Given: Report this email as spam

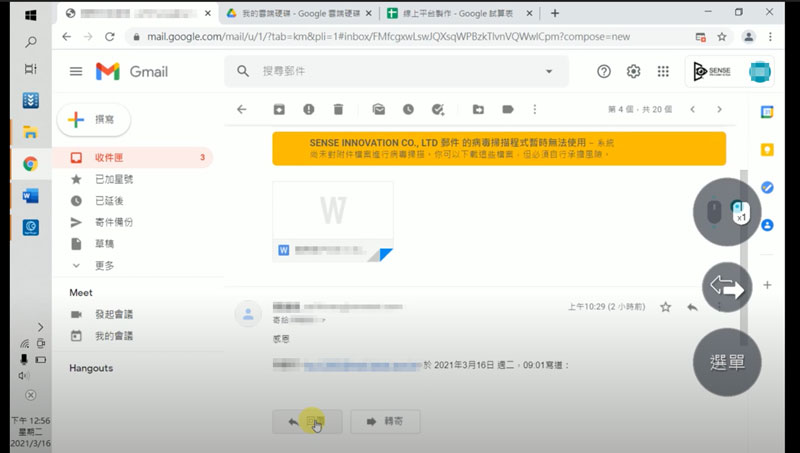Looking at the screenshot, I should tap(309, 109).
